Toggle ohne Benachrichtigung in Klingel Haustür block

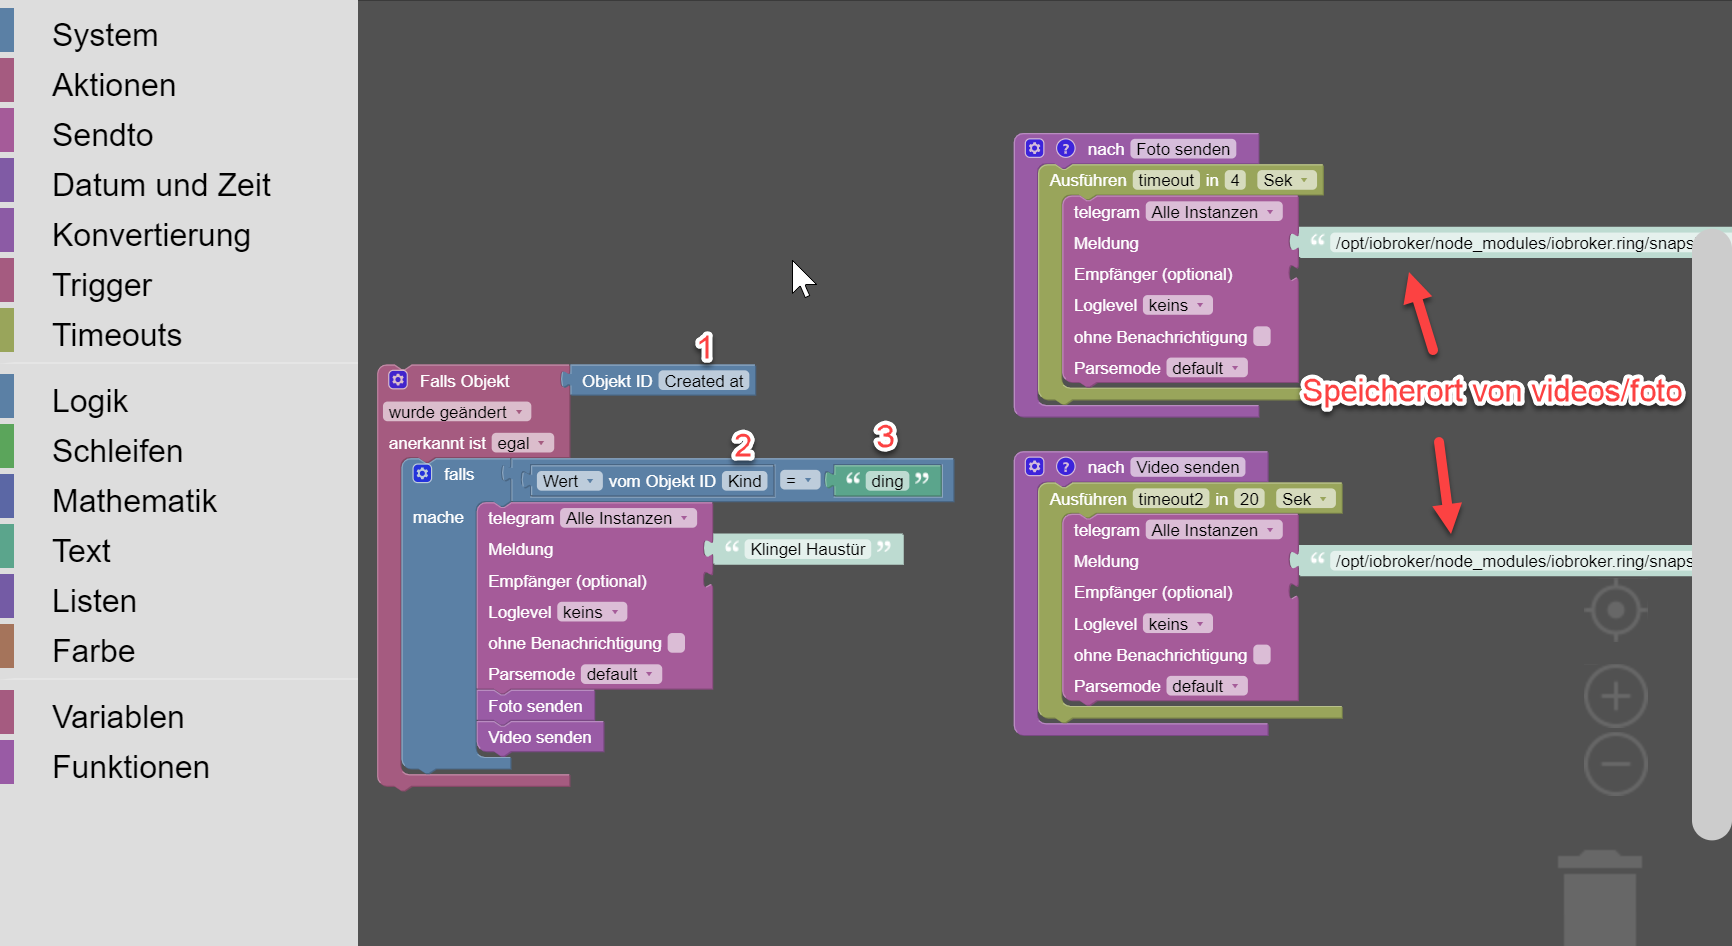pos(676,643)
